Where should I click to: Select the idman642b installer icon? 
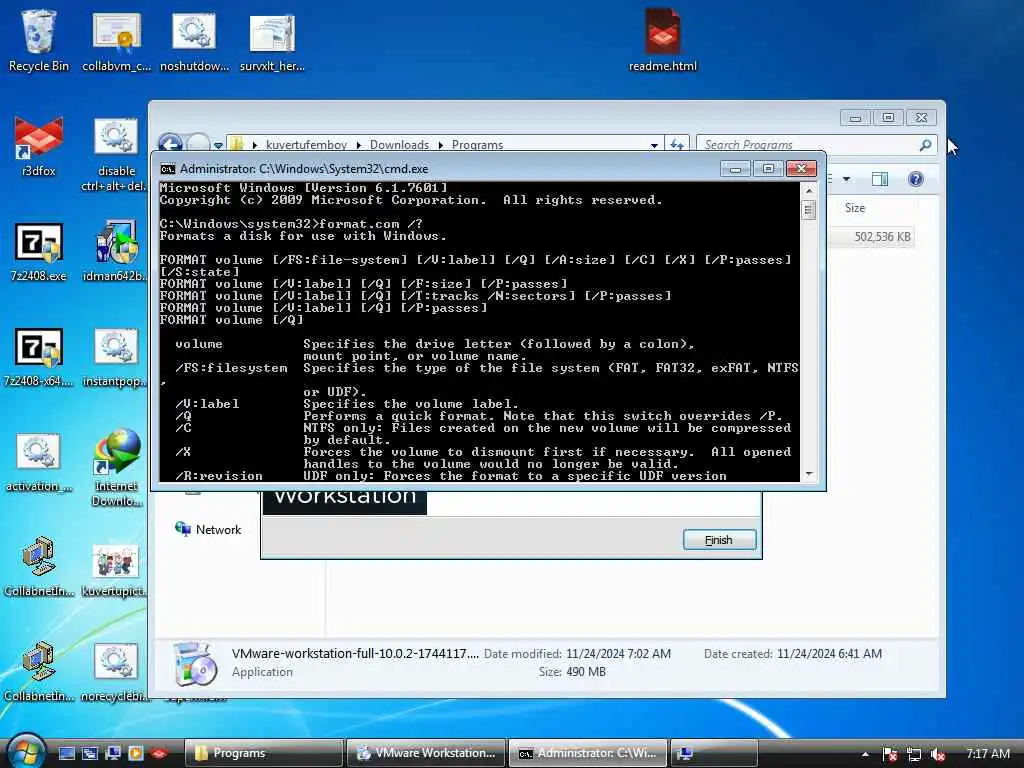(116, 250)
